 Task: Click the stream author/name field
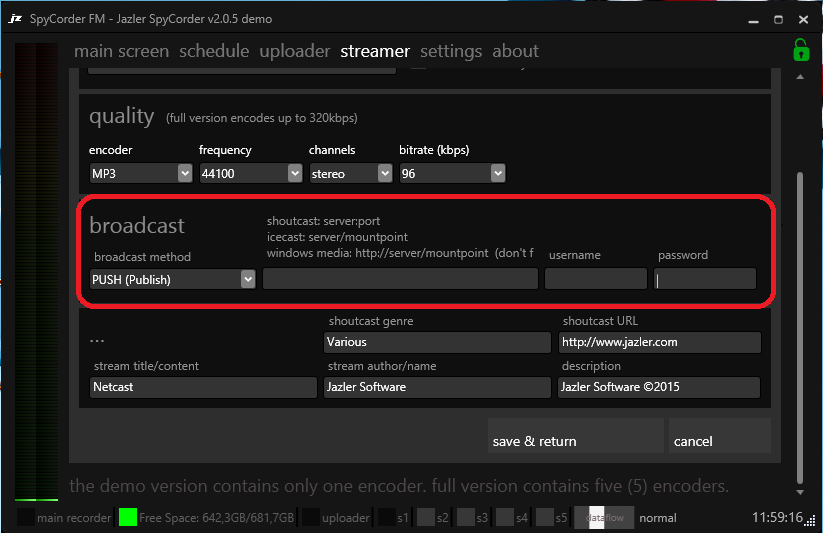[x=437, y=387]
